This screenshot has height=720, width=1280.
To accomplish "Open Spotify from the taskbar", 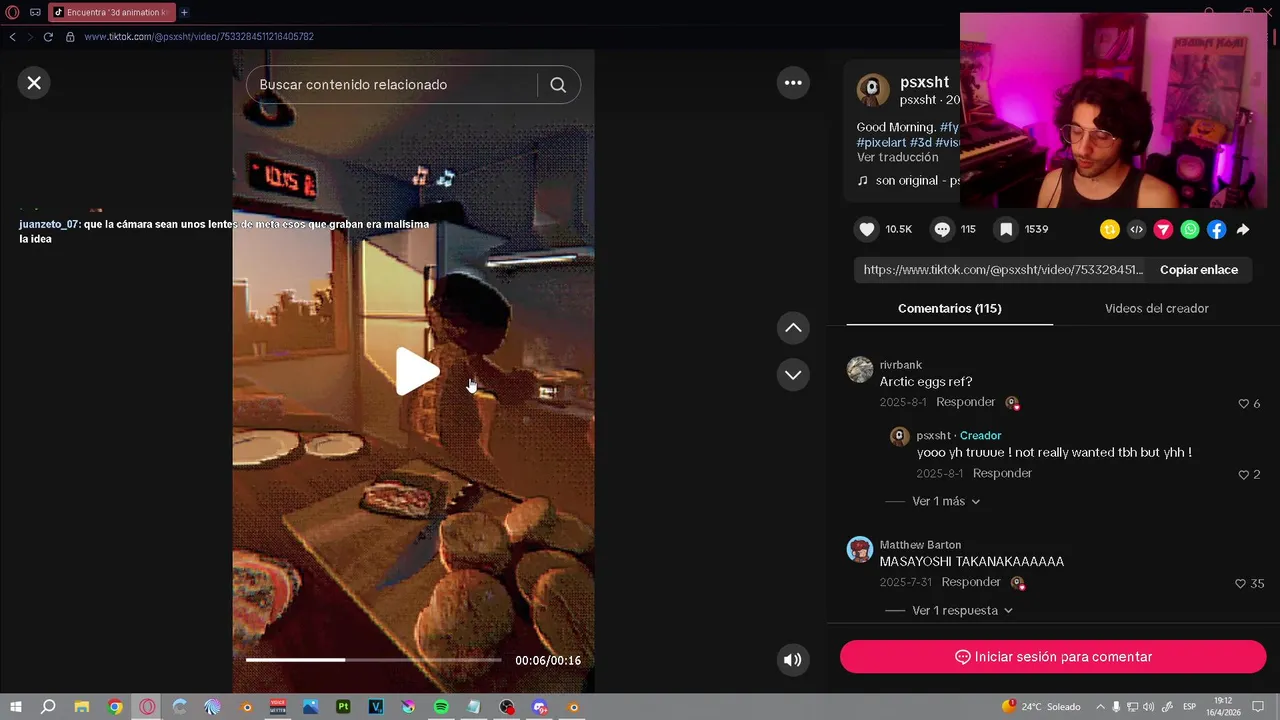I will [x=441, y=707].
